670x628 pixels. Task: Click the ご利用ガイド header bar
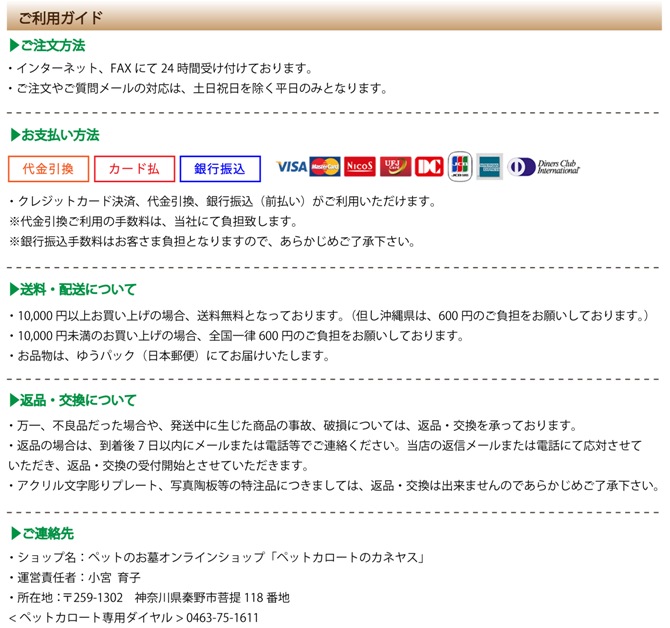(x=334, y=16)
